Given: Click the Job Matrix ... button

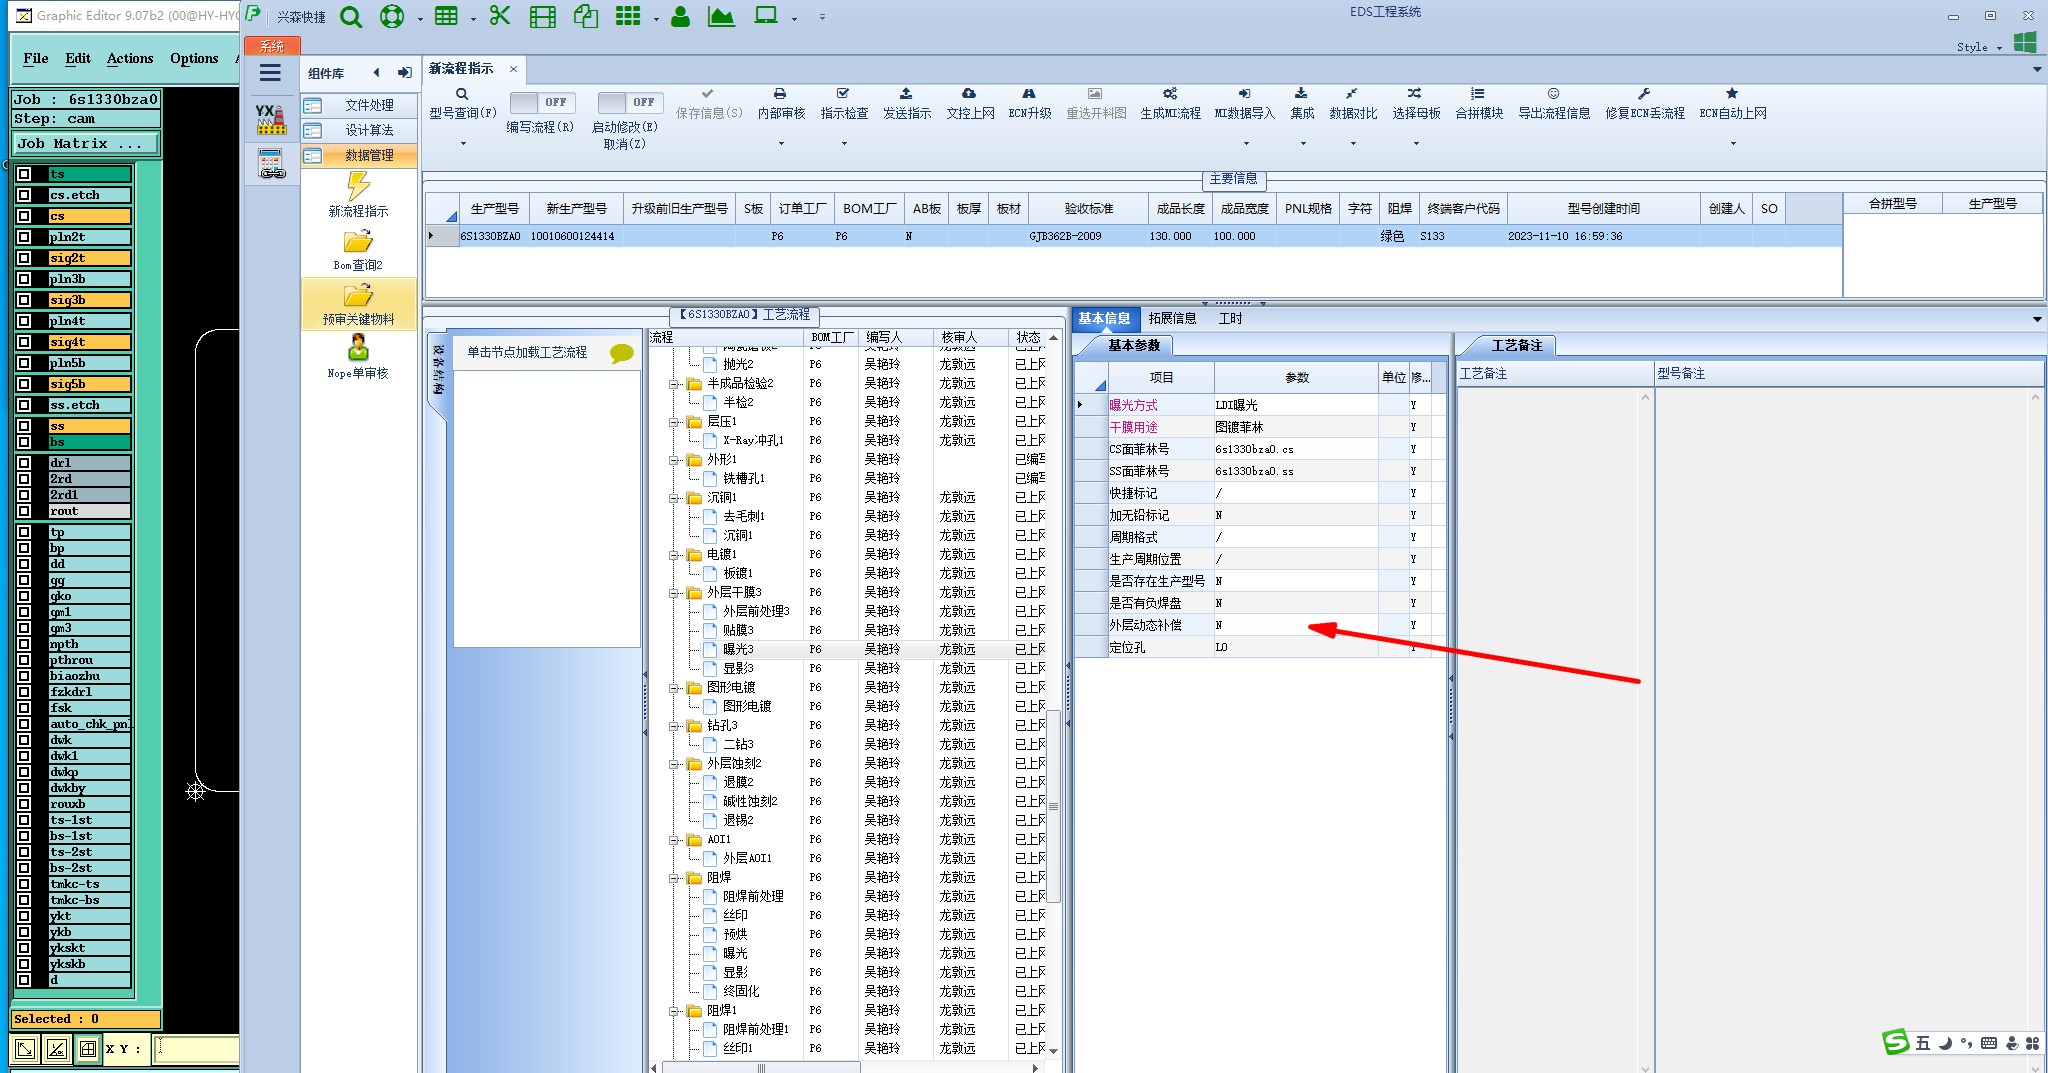Looking at the screenshot, I should (x=86, y=144).
